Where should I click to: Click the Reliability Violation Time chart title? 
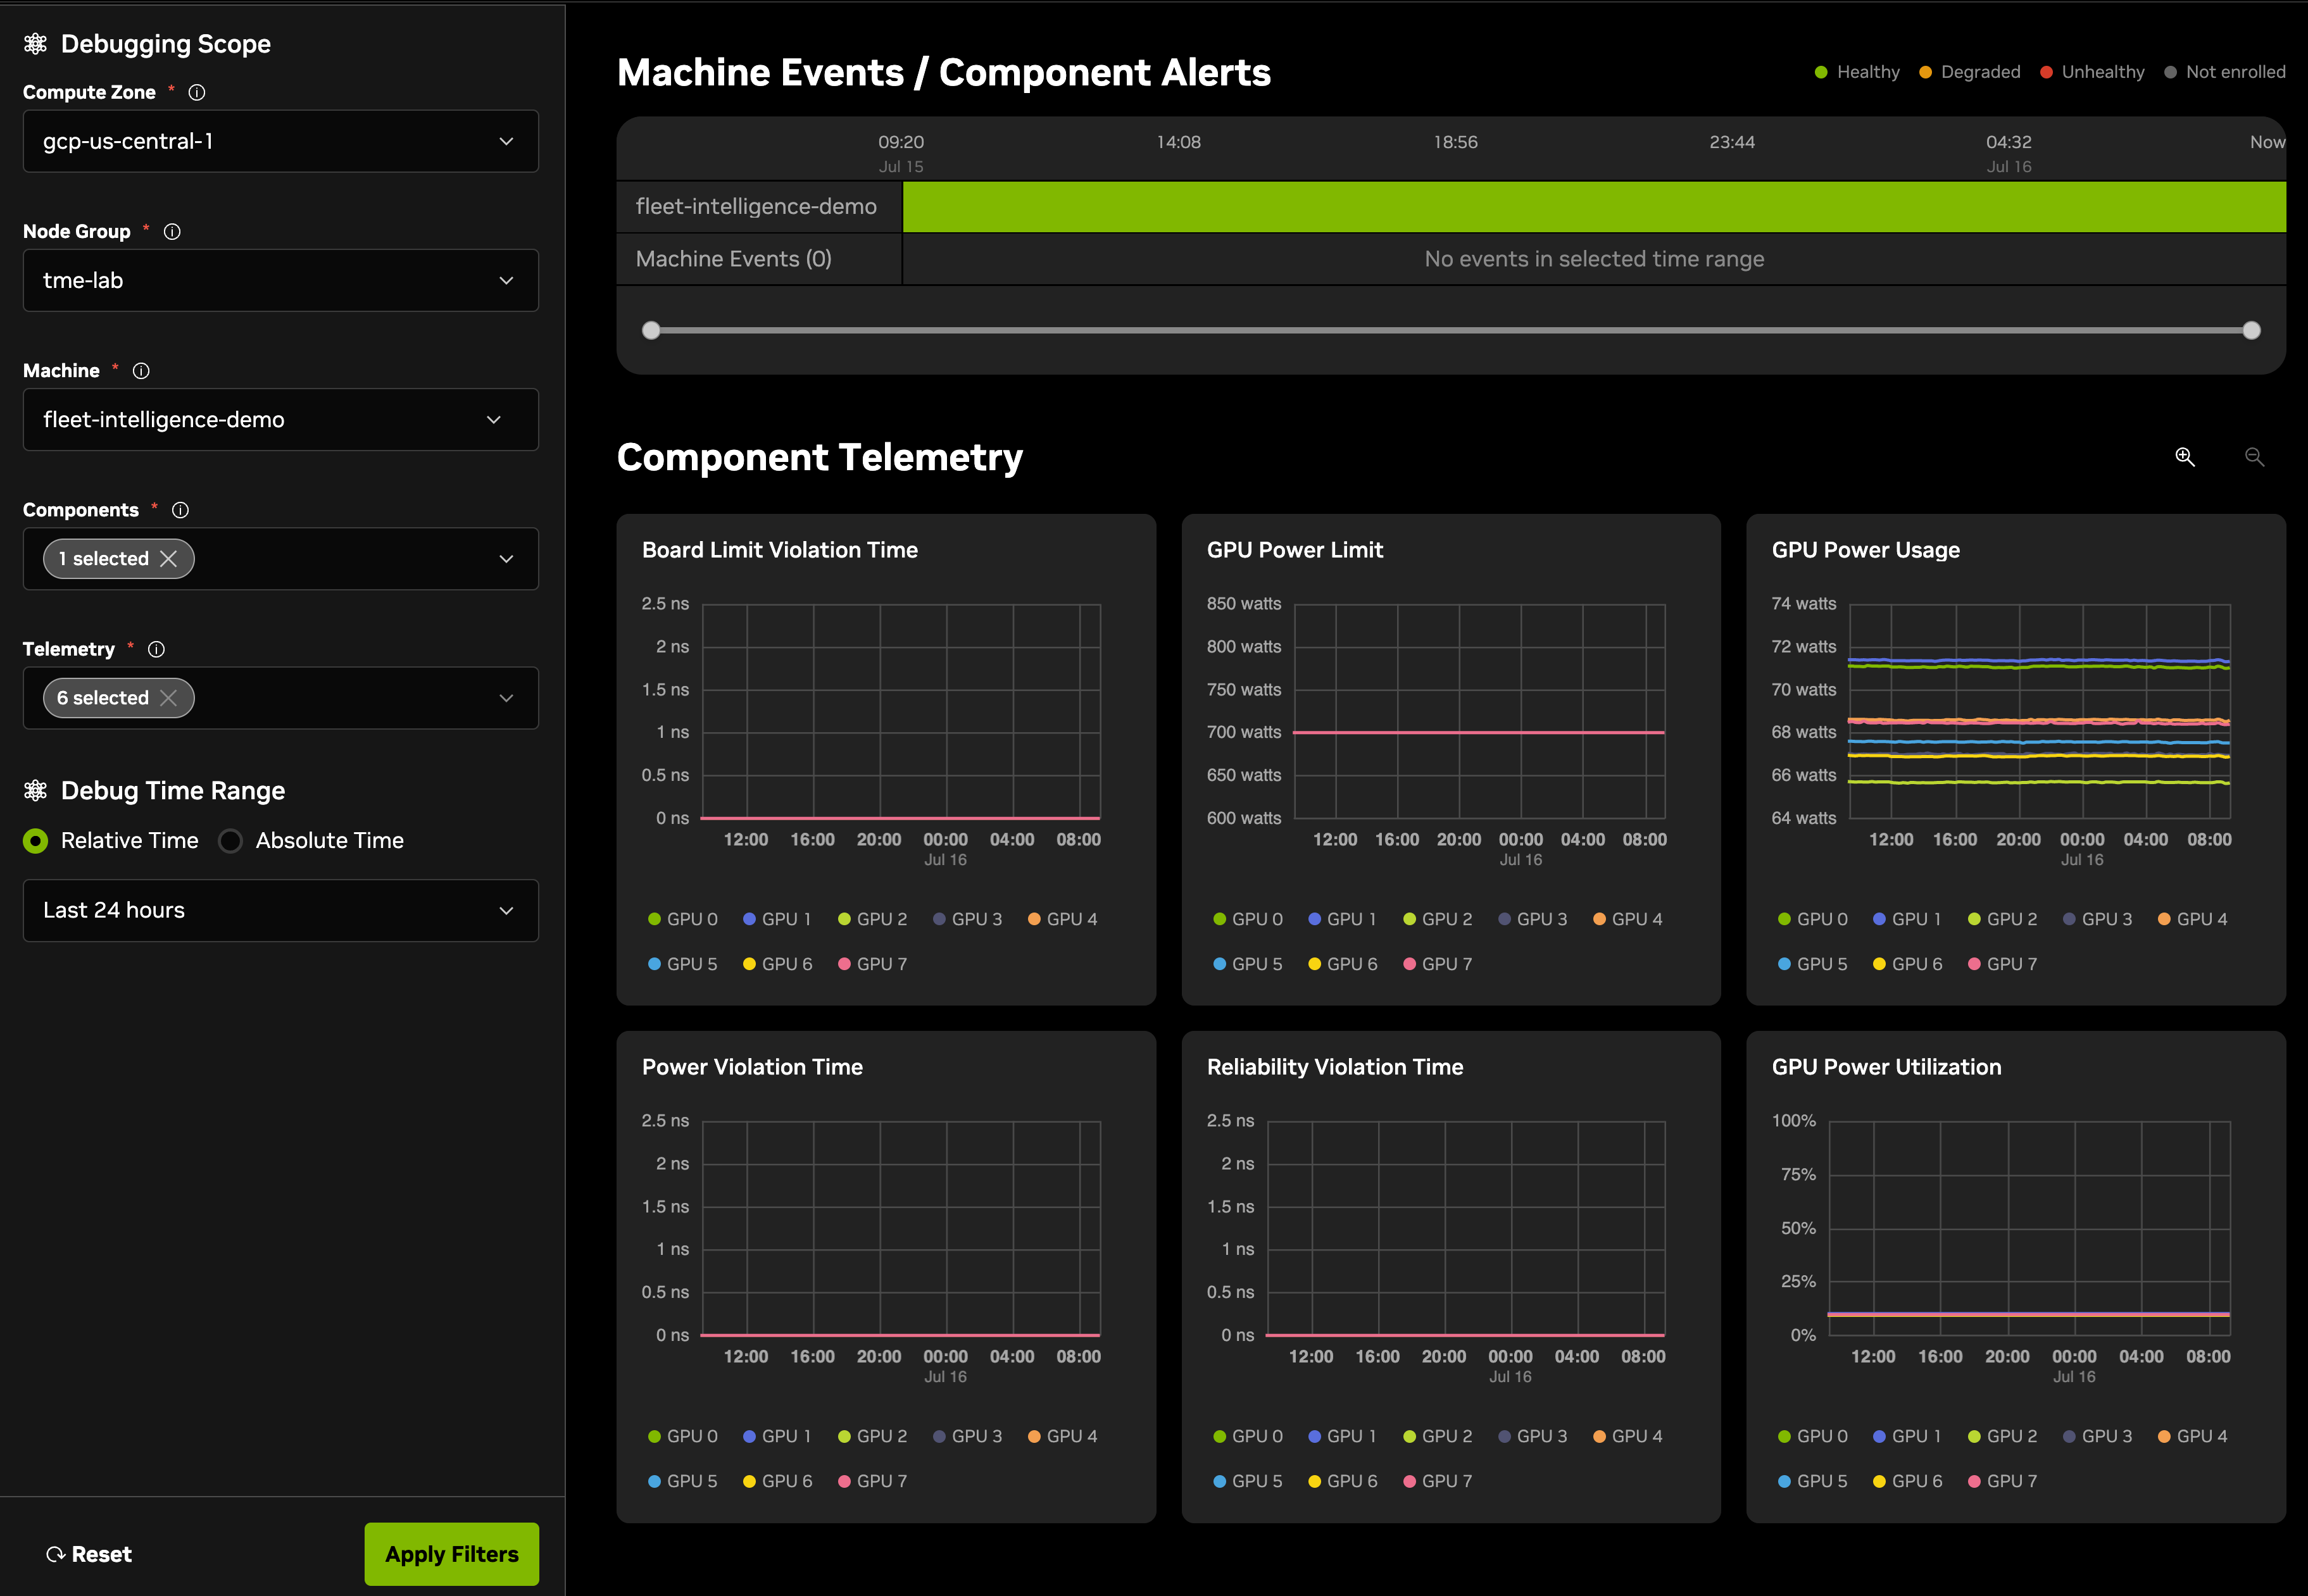coord(1335,1067)
